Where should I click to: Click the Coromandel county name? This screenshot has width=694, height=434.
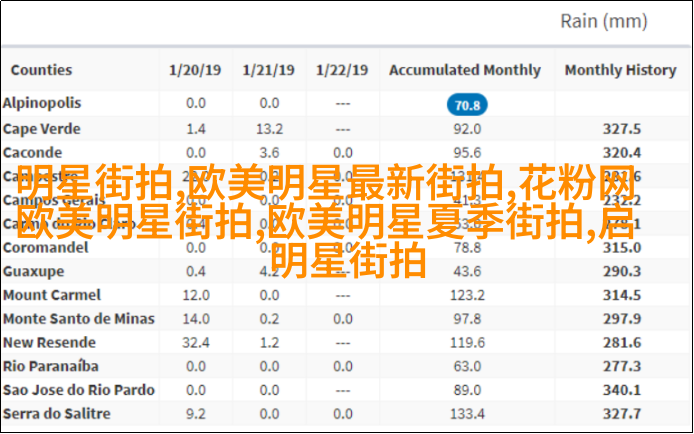pos(44,247)
